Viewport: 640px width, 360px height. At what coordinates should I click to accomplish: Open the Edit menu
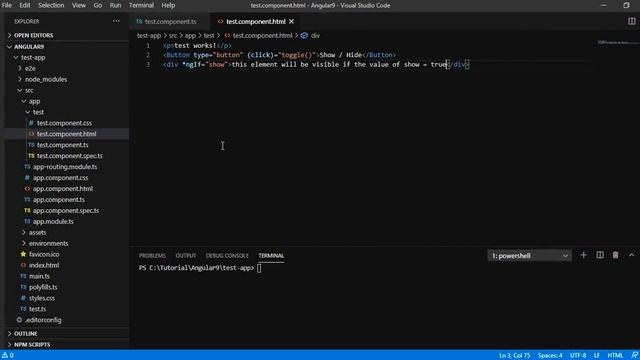coord(25,5)
